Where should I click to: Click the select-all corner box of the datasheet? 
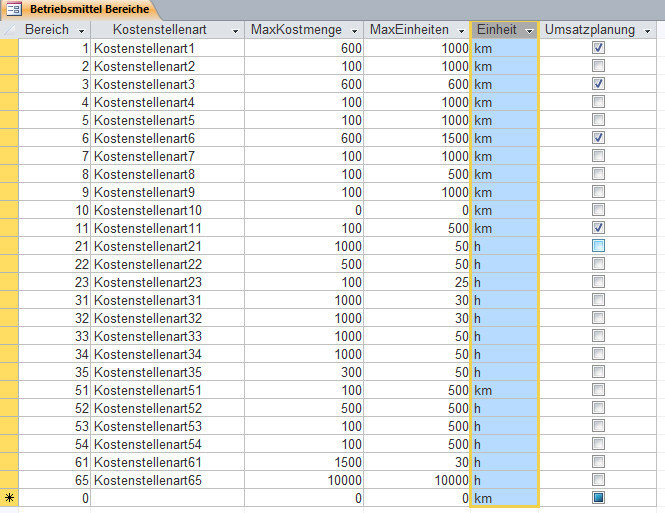click(9, 30)
